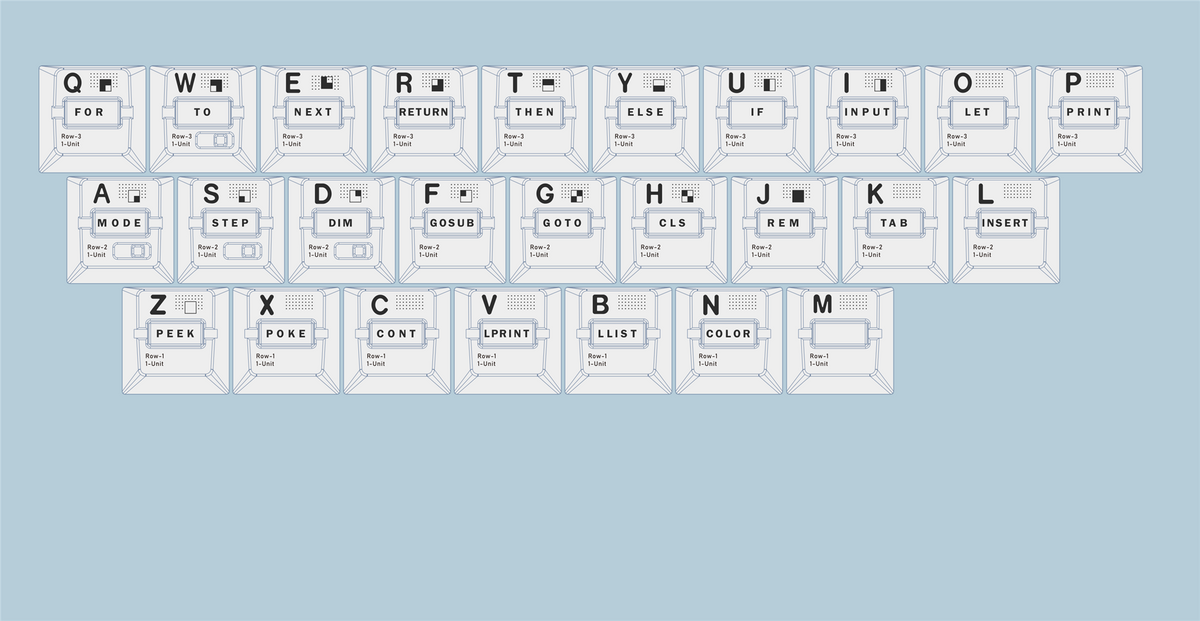1200x621 pixels.
Task: Click the dot matrix grid on the O key
Action: 988,80
